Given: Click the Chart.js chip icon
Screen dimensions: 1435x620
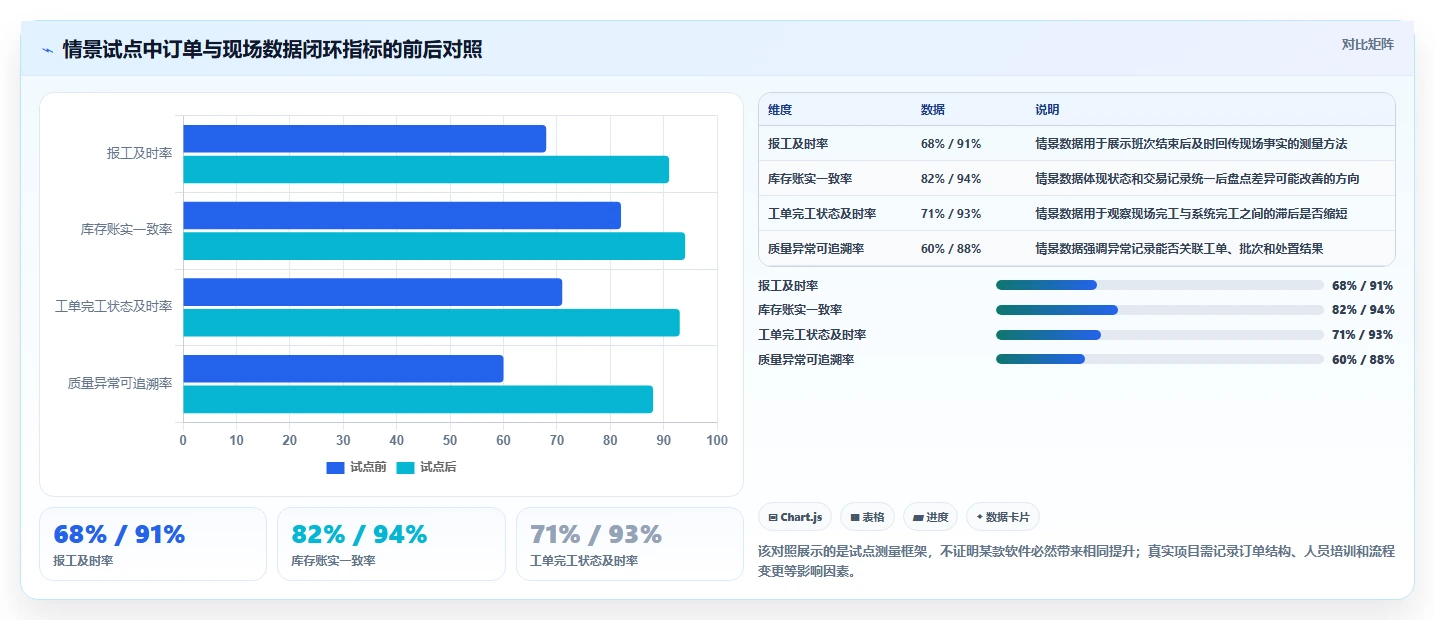Looking at the screenshot, I should (x=773, y=518).
